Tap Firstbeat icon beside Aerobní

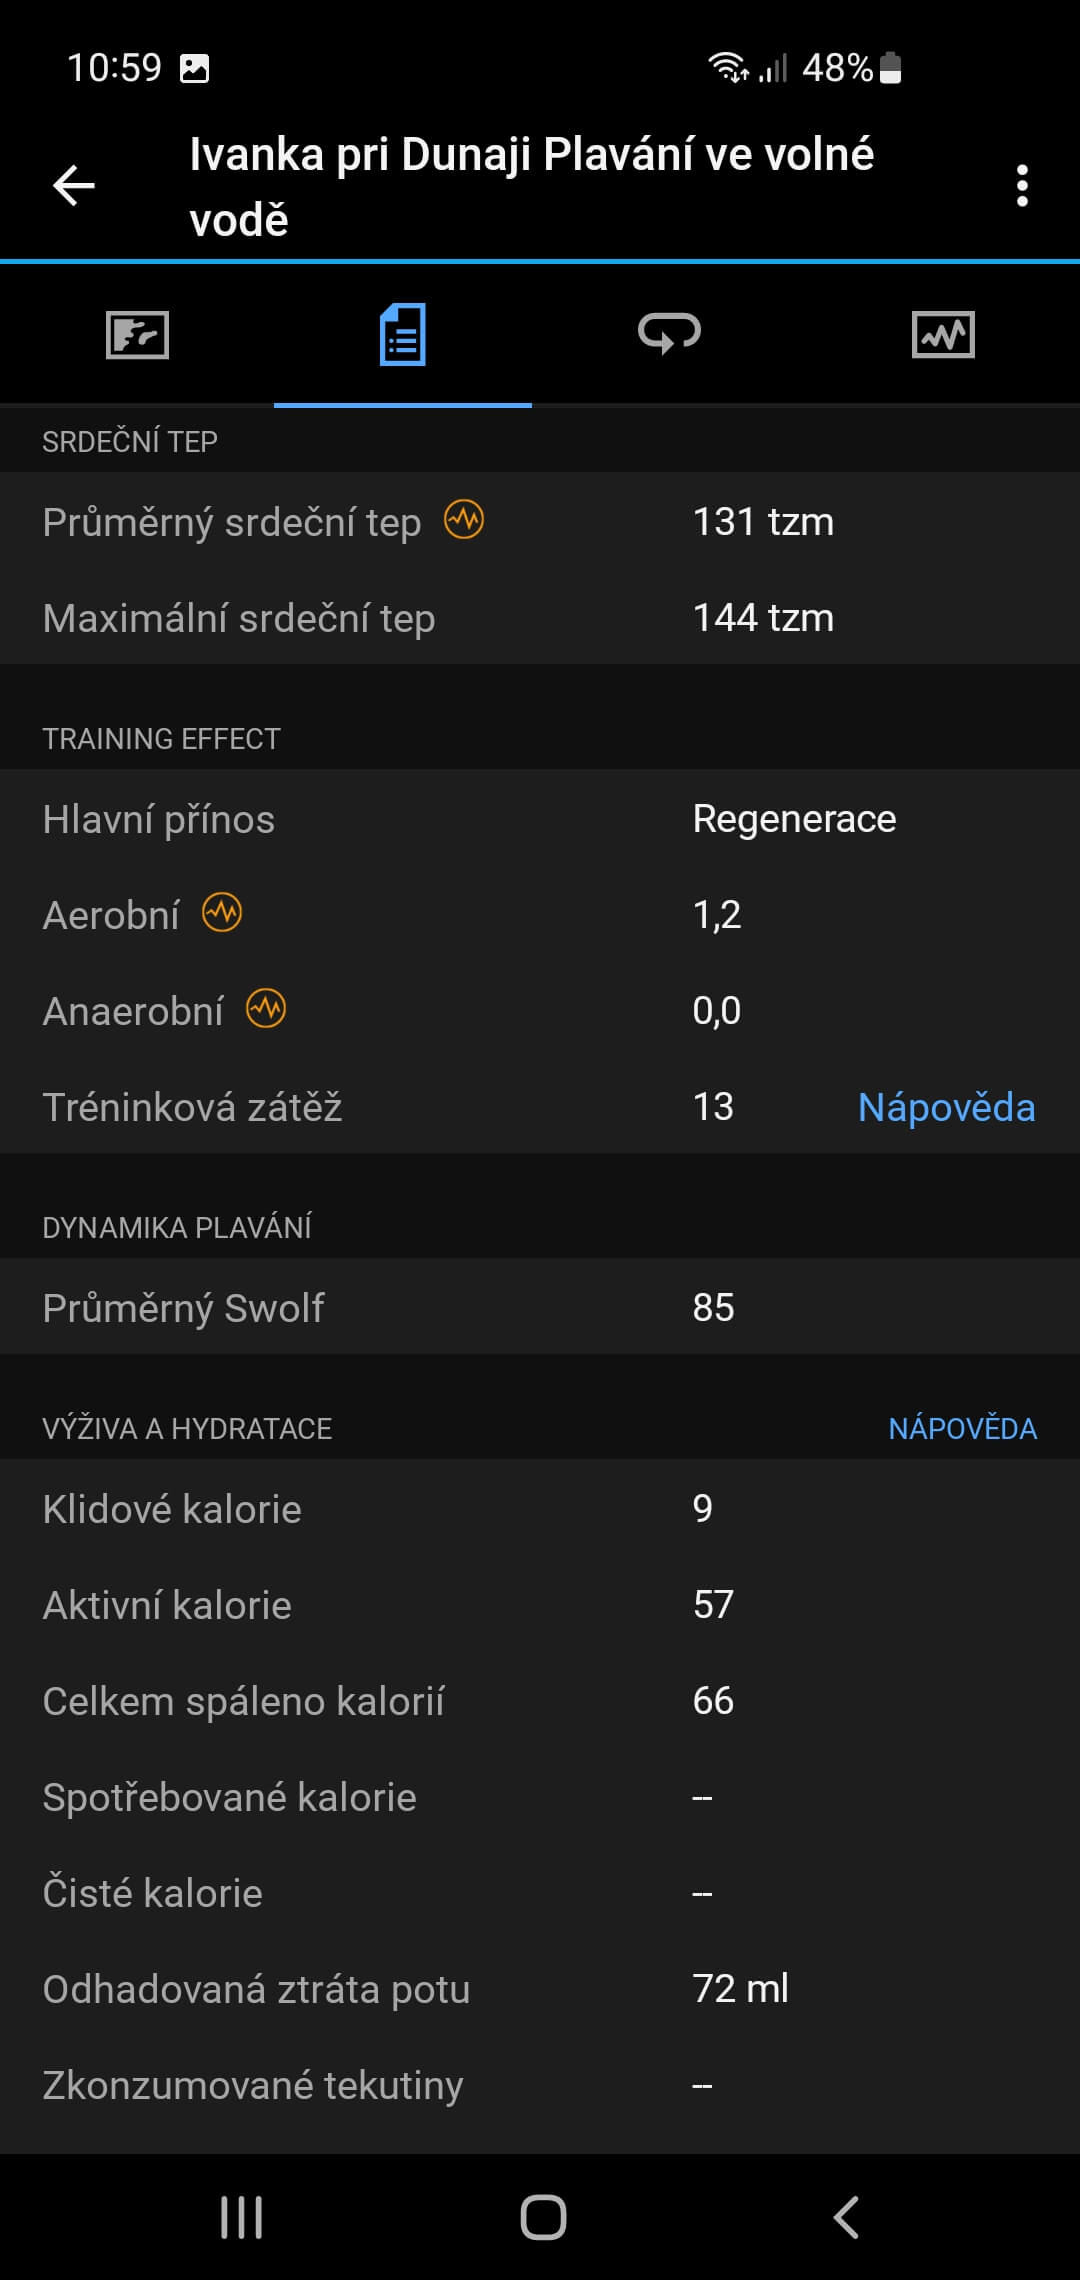222,913
